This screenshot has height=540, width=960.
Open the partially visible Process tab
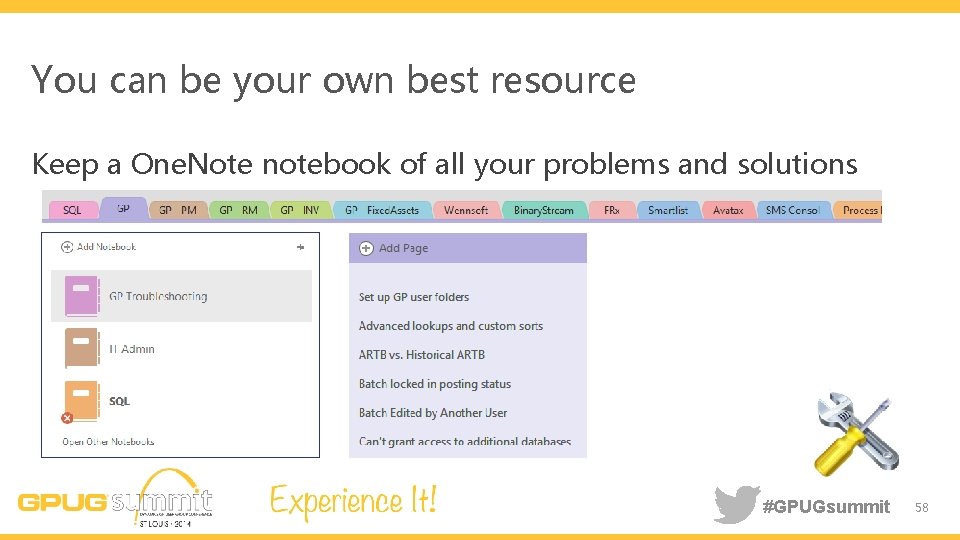pyautogui.click(x=858, y=210)
